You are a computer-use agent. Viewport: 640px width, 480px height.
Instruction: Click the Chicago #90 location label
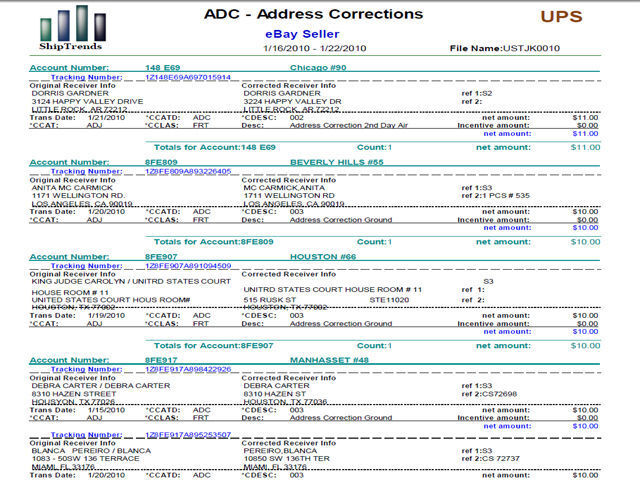[318, 68]
